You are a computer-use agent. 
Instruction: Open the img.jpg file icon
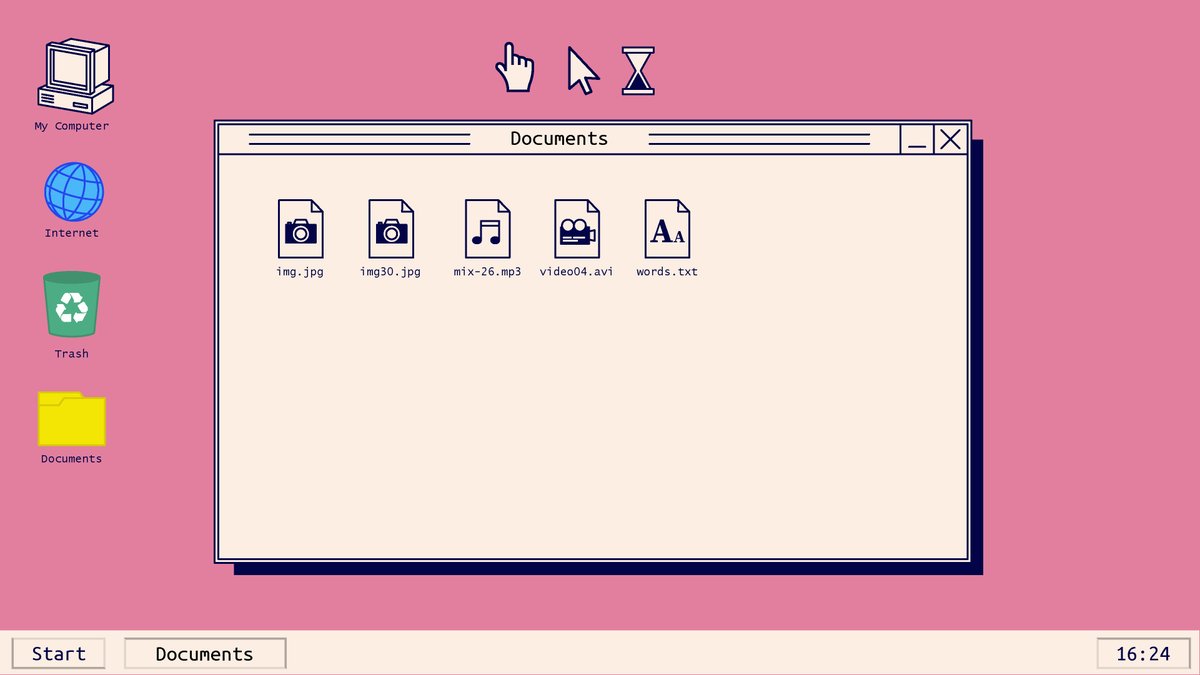(299, 227)
